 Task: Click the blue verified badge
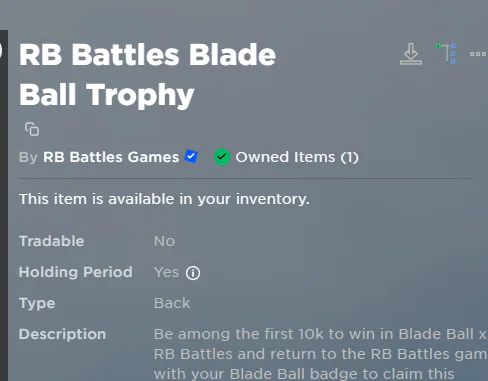pyautogui.click(x=191, y=156)
